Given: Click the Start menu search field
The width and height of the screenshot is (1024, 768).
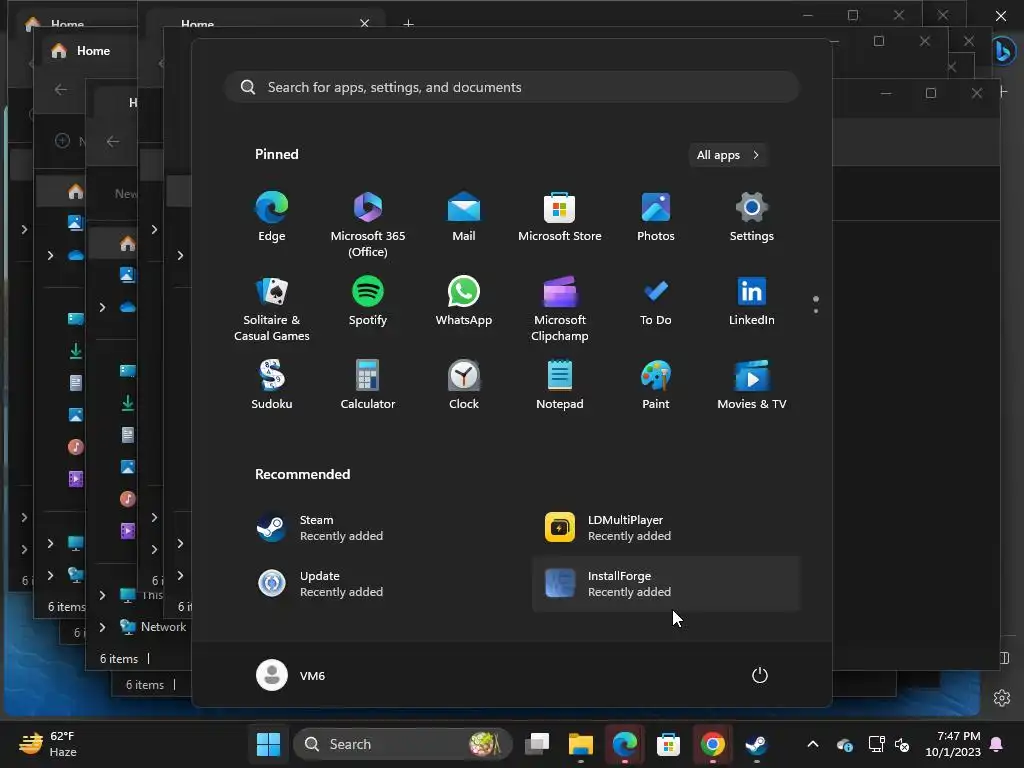Looking at the screenshot, I should 512,88.
